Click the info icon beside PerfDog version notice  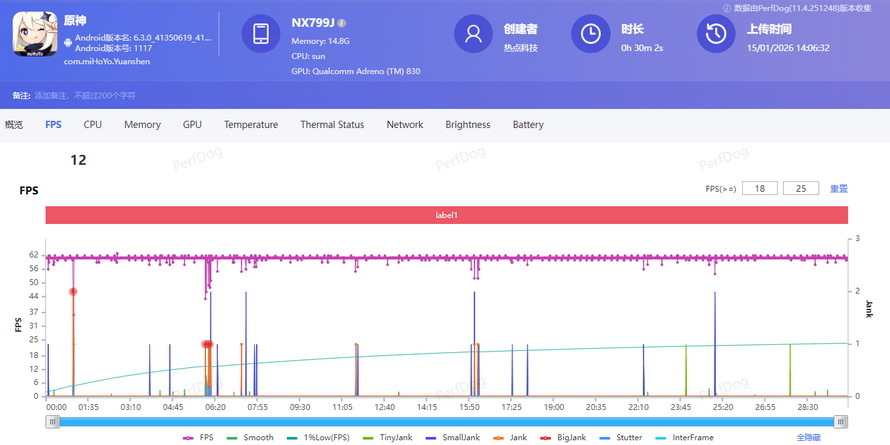pyautogui.click(x=727, y=8)
